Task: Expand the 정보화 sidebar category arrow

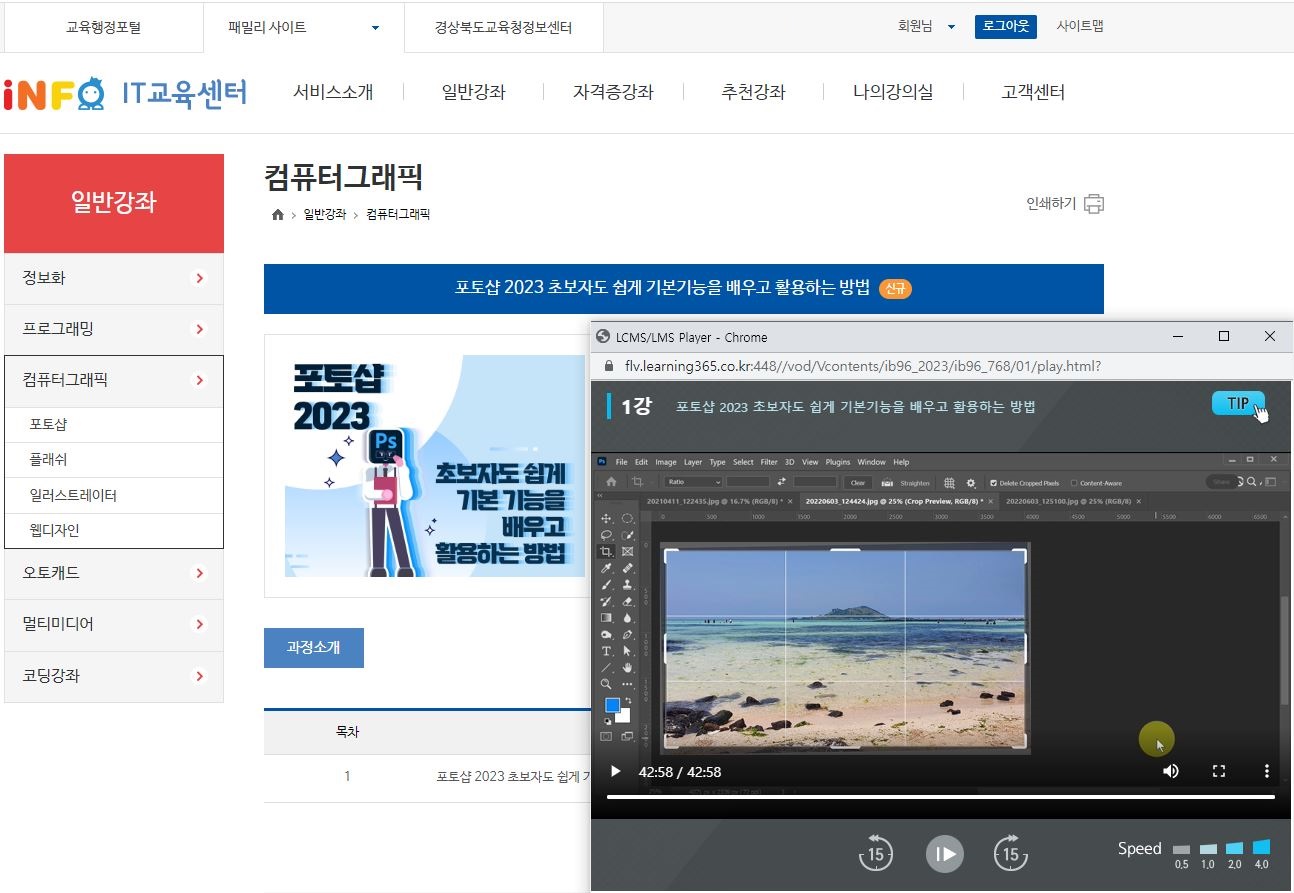Action: [200, 279]
